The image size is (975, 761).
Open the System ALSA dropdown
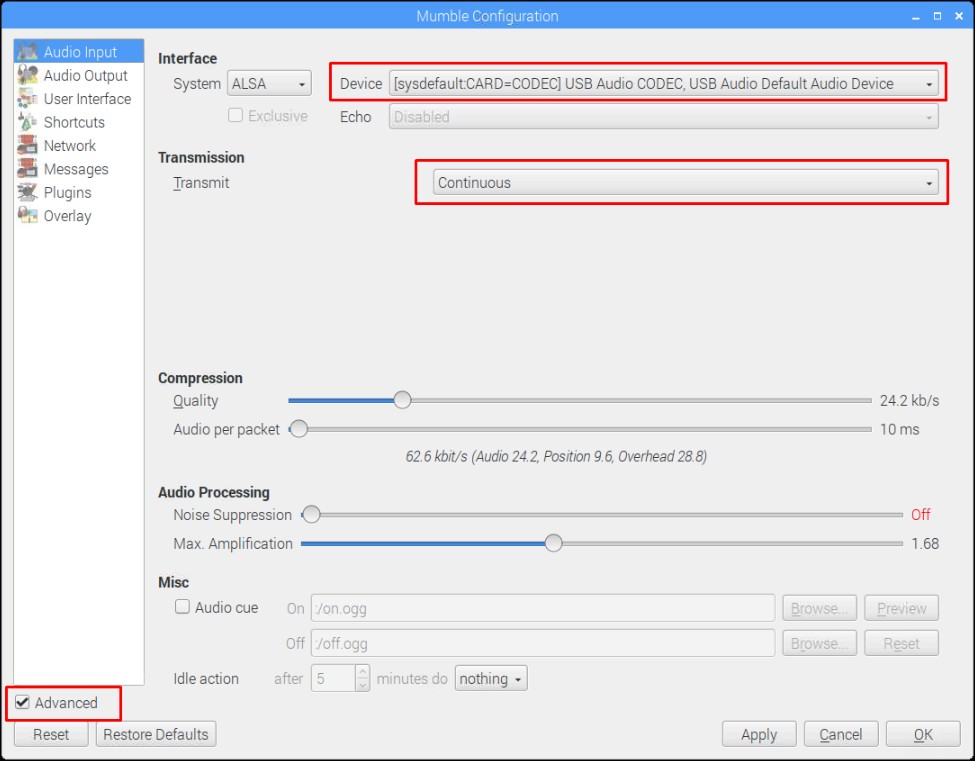(269, 83)
